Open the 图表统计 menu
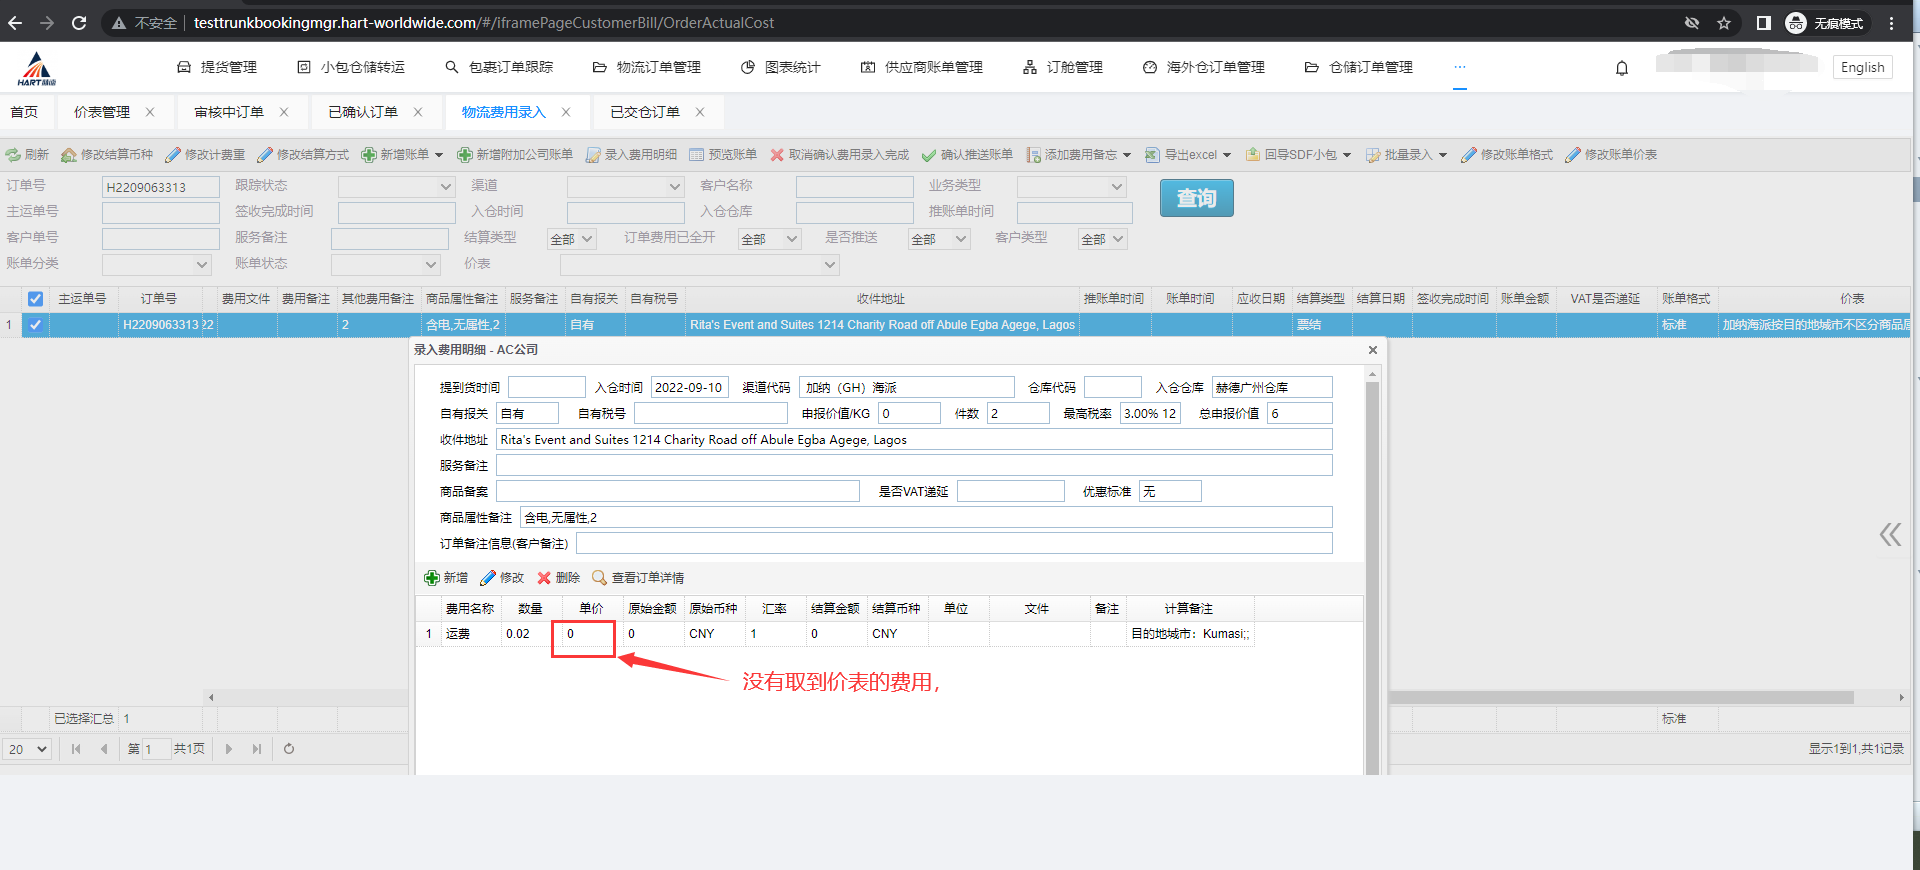 [x=781, y=67]
